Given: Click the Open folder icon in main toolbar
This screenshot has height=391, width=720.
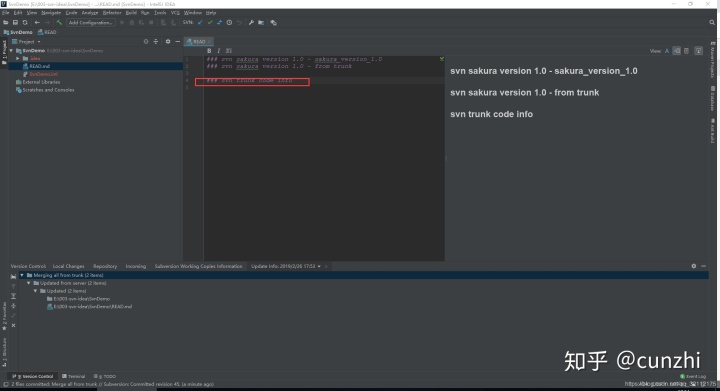Looking at the screenshot, I should [x=6, y=22].
